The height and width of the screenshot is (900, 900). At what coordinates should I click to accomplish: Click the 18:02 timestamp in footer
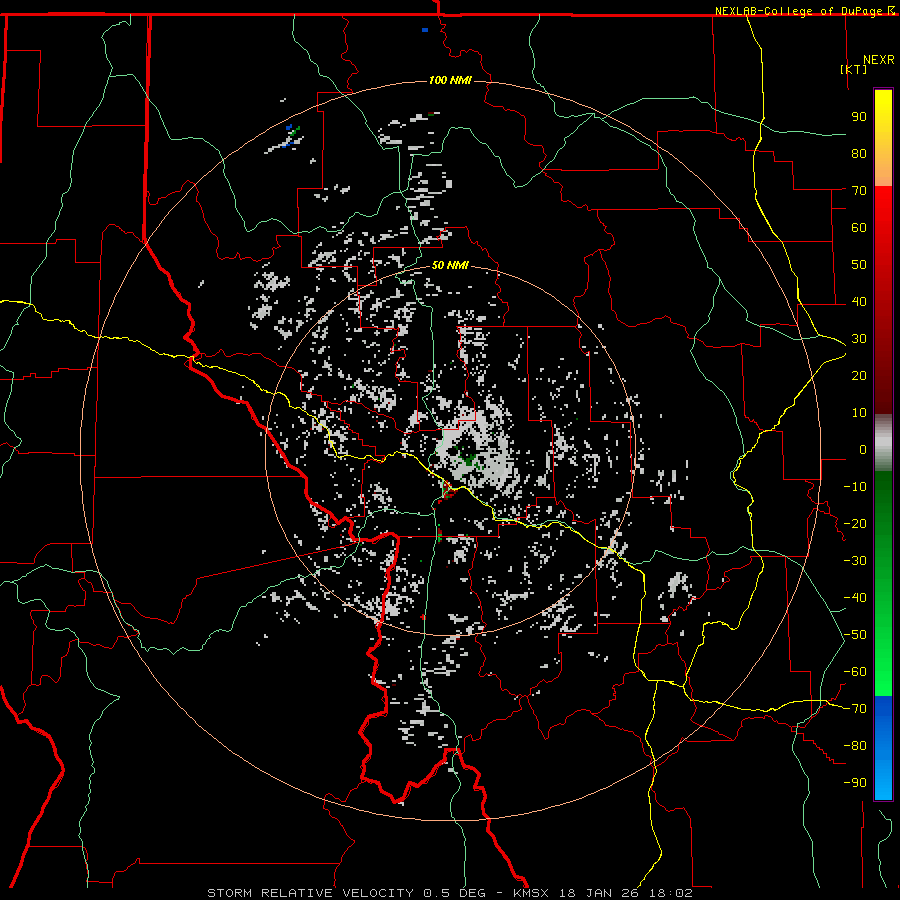(670, 893)
